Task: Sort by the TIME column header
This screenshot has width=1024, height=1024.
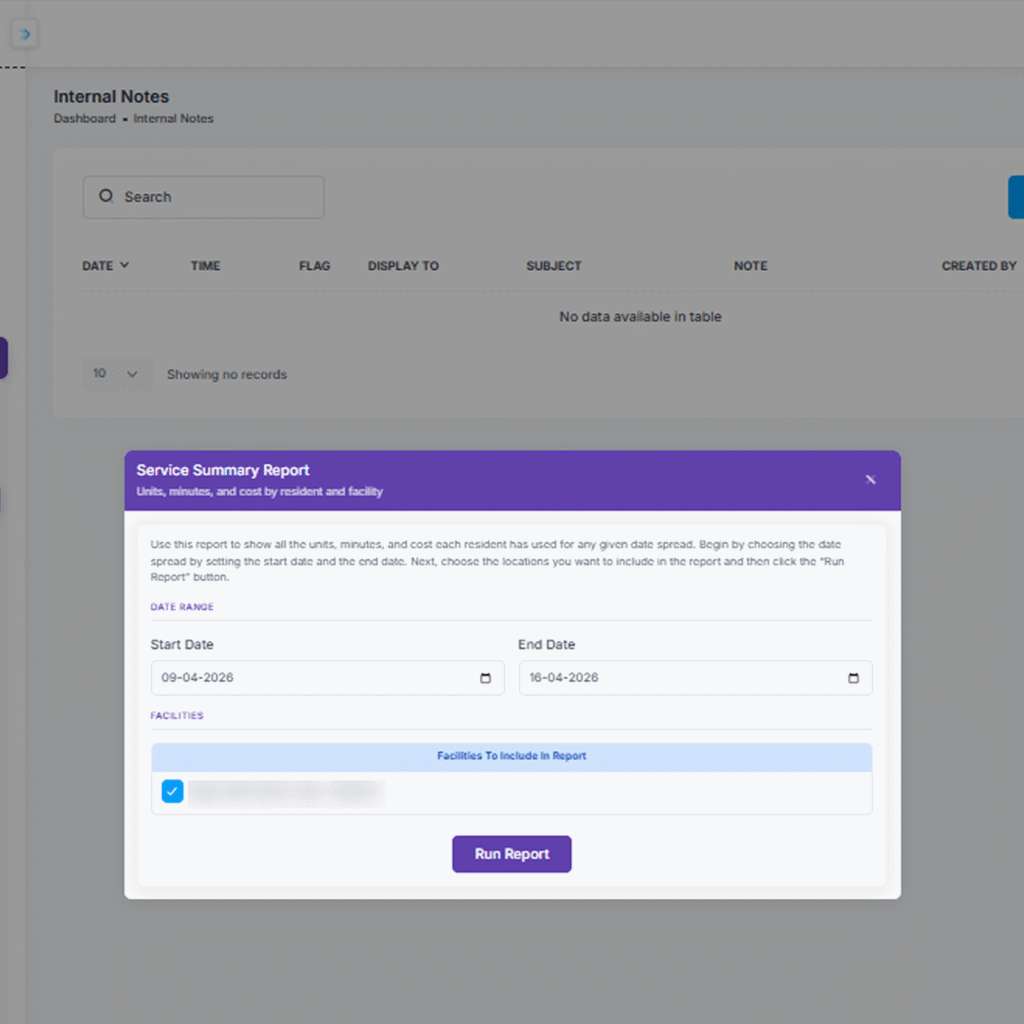Action: [205, 266]
